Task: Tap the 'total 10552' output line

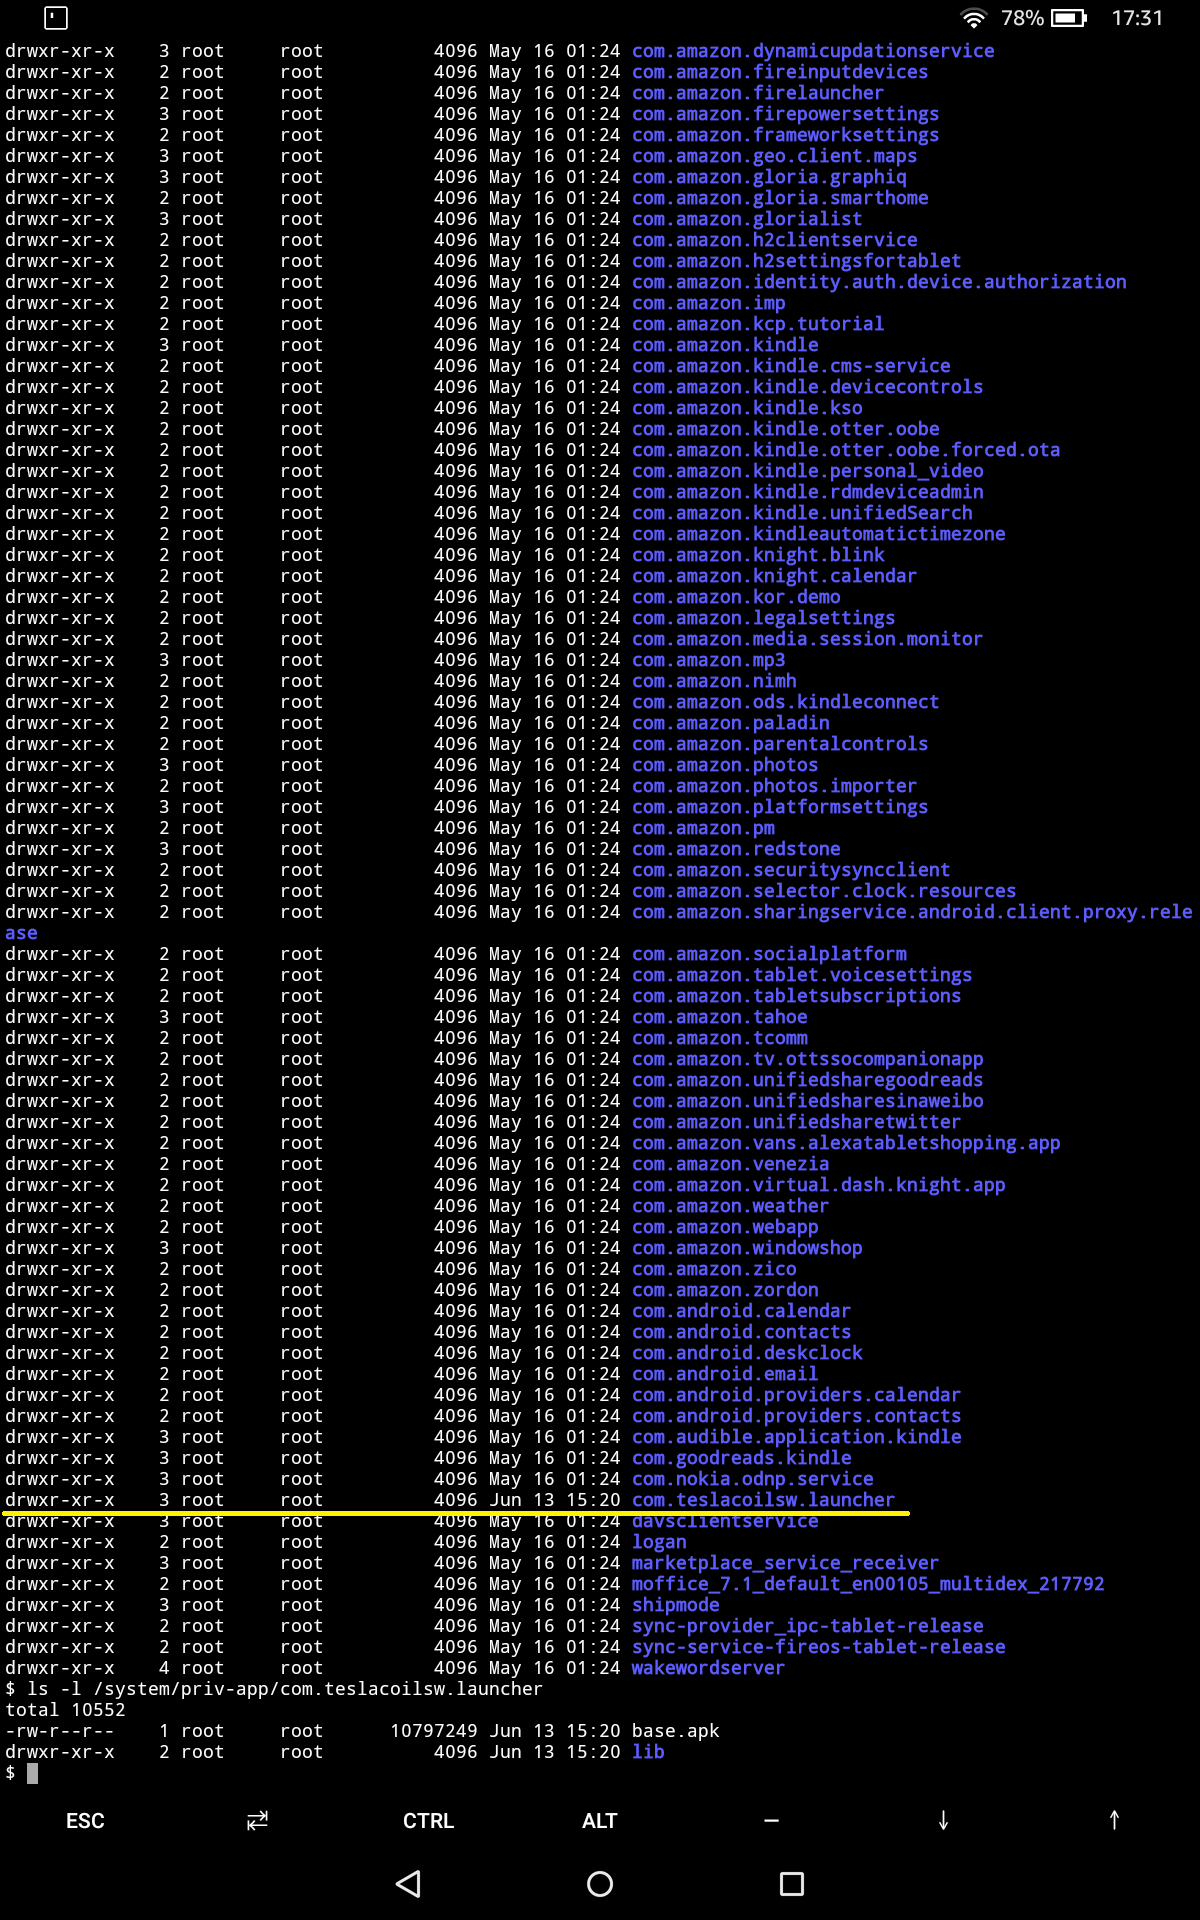Action: point(65,1710)
